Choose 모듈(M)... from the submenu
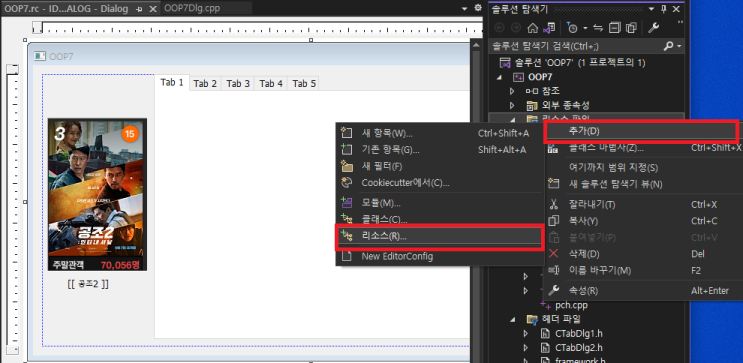The height and width of the screenshot is (363, 743). click(x=439, y=203)
